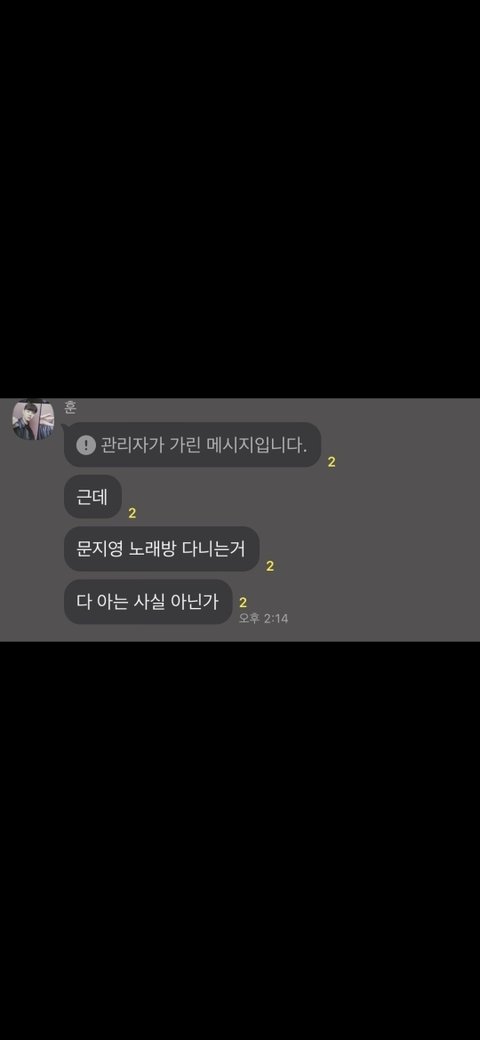Select the 다 아는 사실 아닌가 message
The height and width of the screenshot is (1040, 480).
[x=148, y=602]
